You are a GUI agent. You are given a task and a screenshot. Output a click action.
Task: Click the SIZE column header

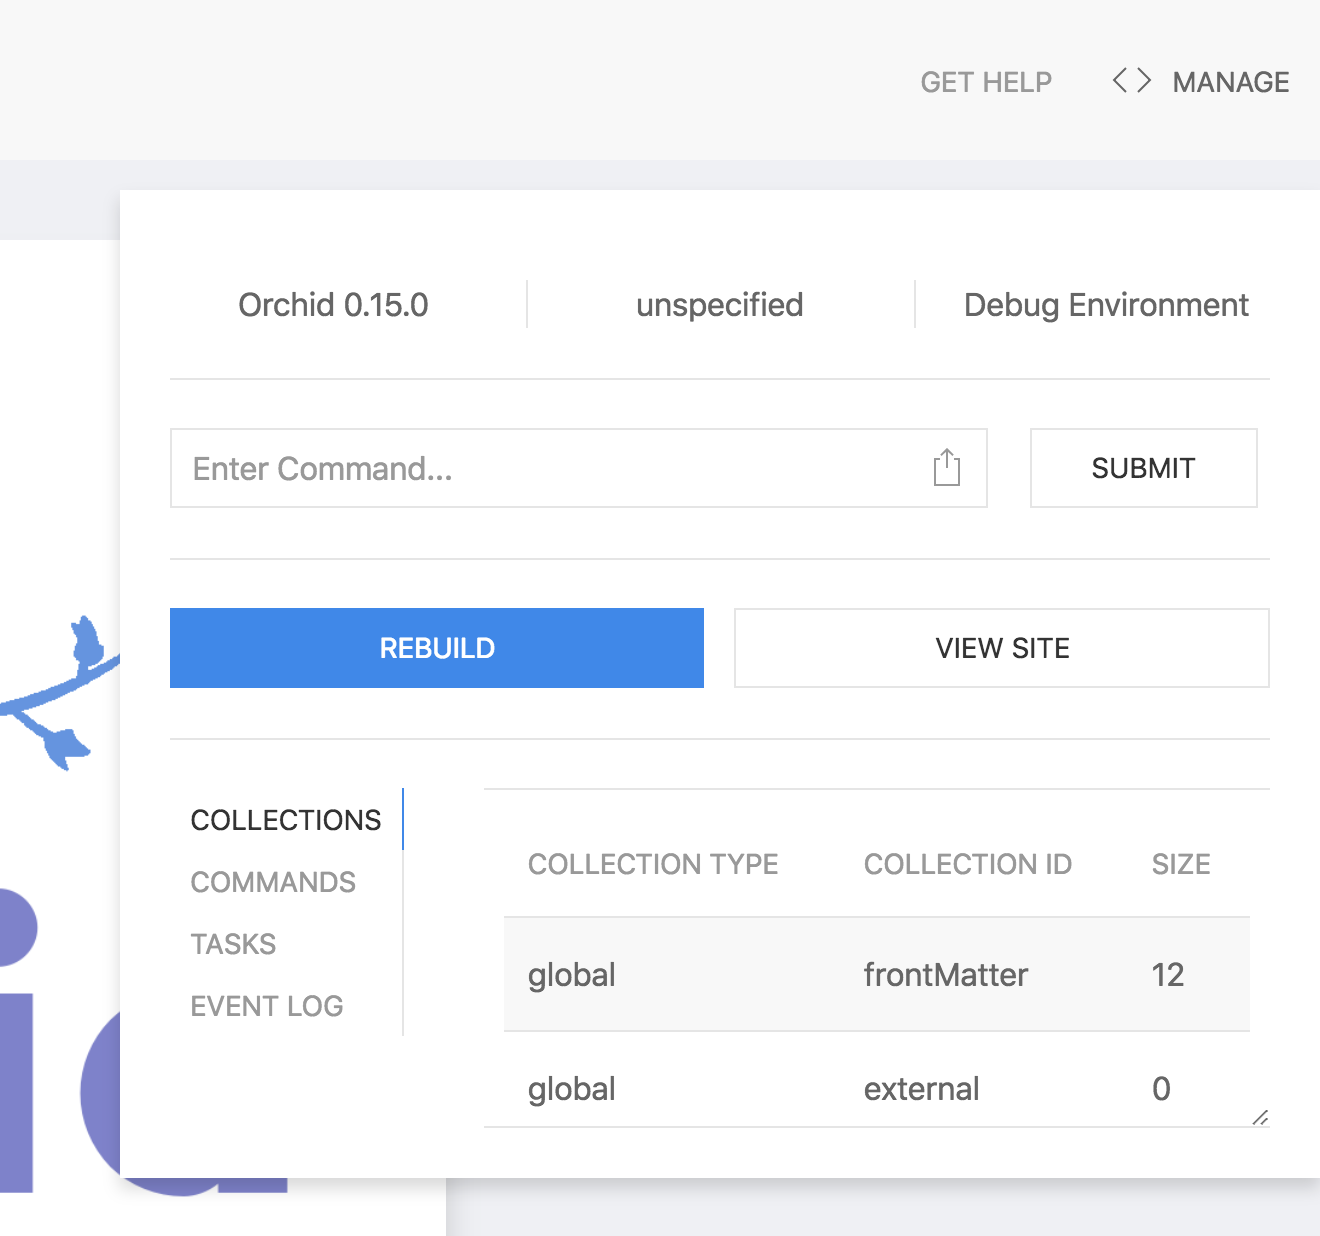tap(1181, 864)
